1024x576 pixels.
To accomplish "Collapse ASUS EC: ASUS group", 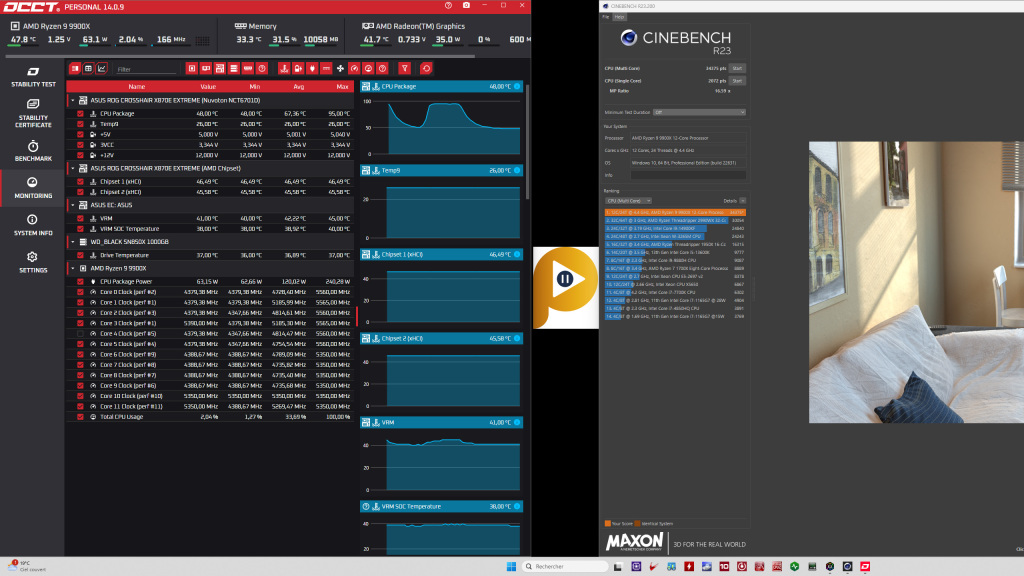I will (x=72, y=205).
